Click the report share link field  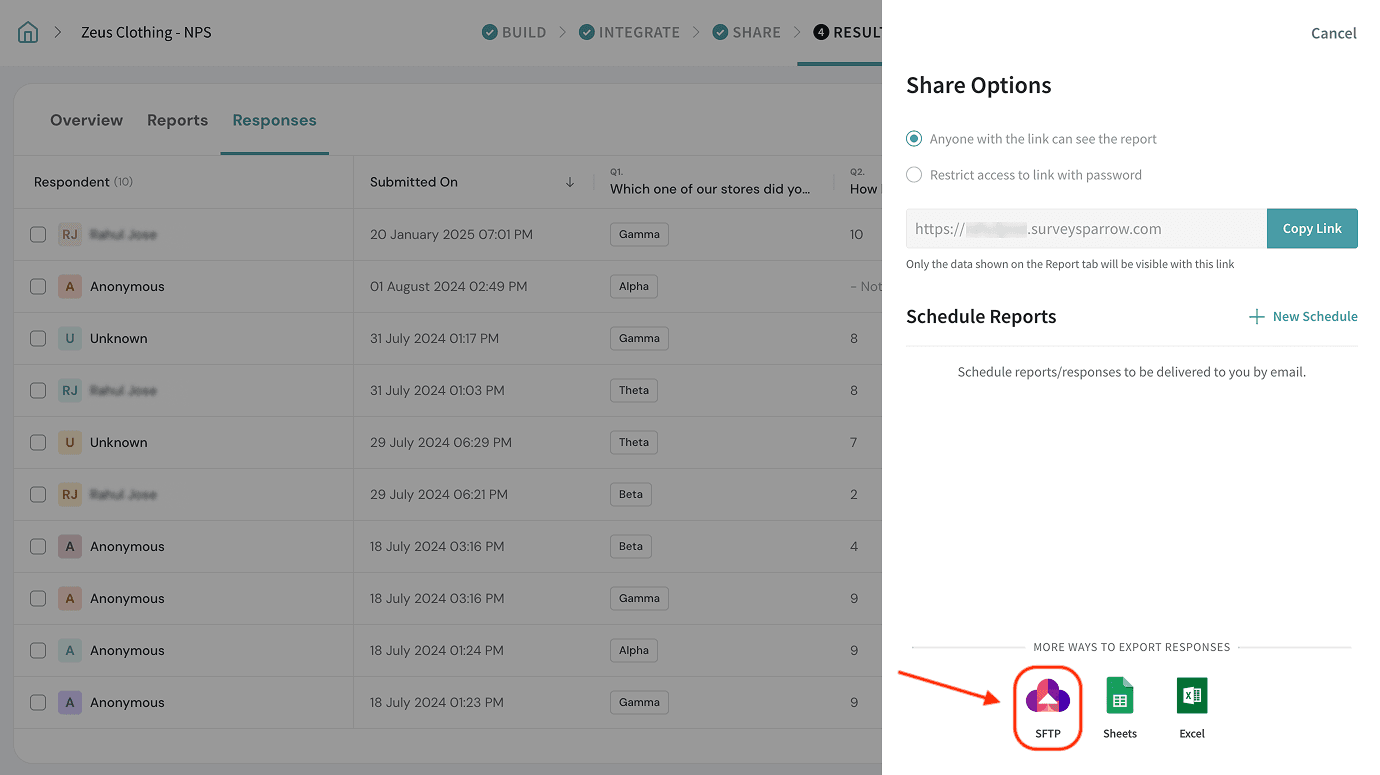(1085, 229)
